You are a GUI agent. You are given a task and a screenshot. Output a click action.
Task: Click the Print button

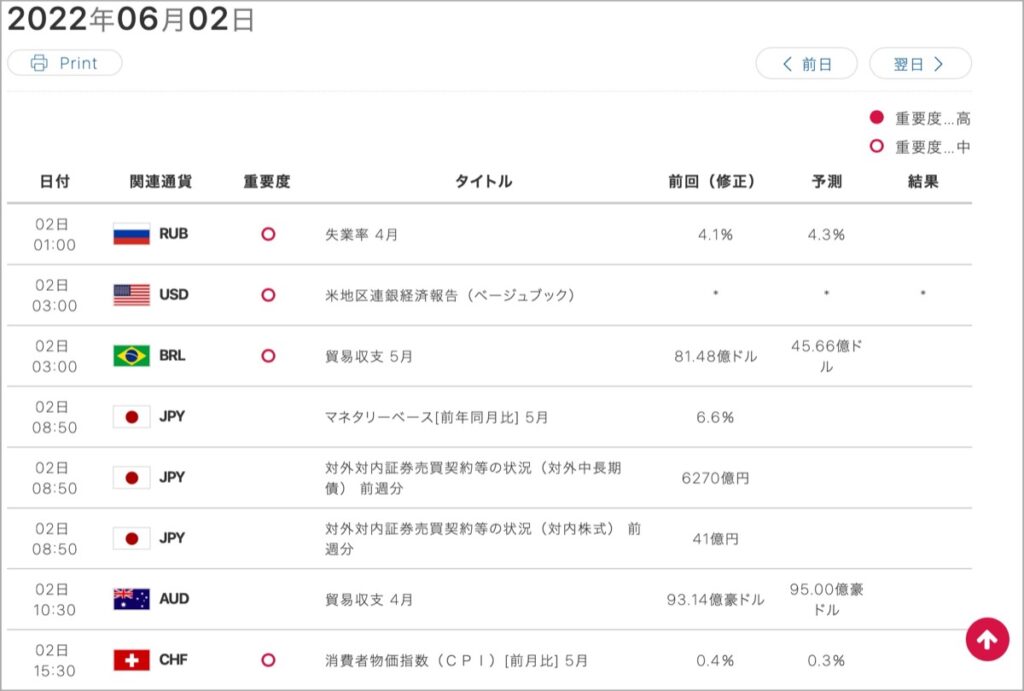[65, 63]
